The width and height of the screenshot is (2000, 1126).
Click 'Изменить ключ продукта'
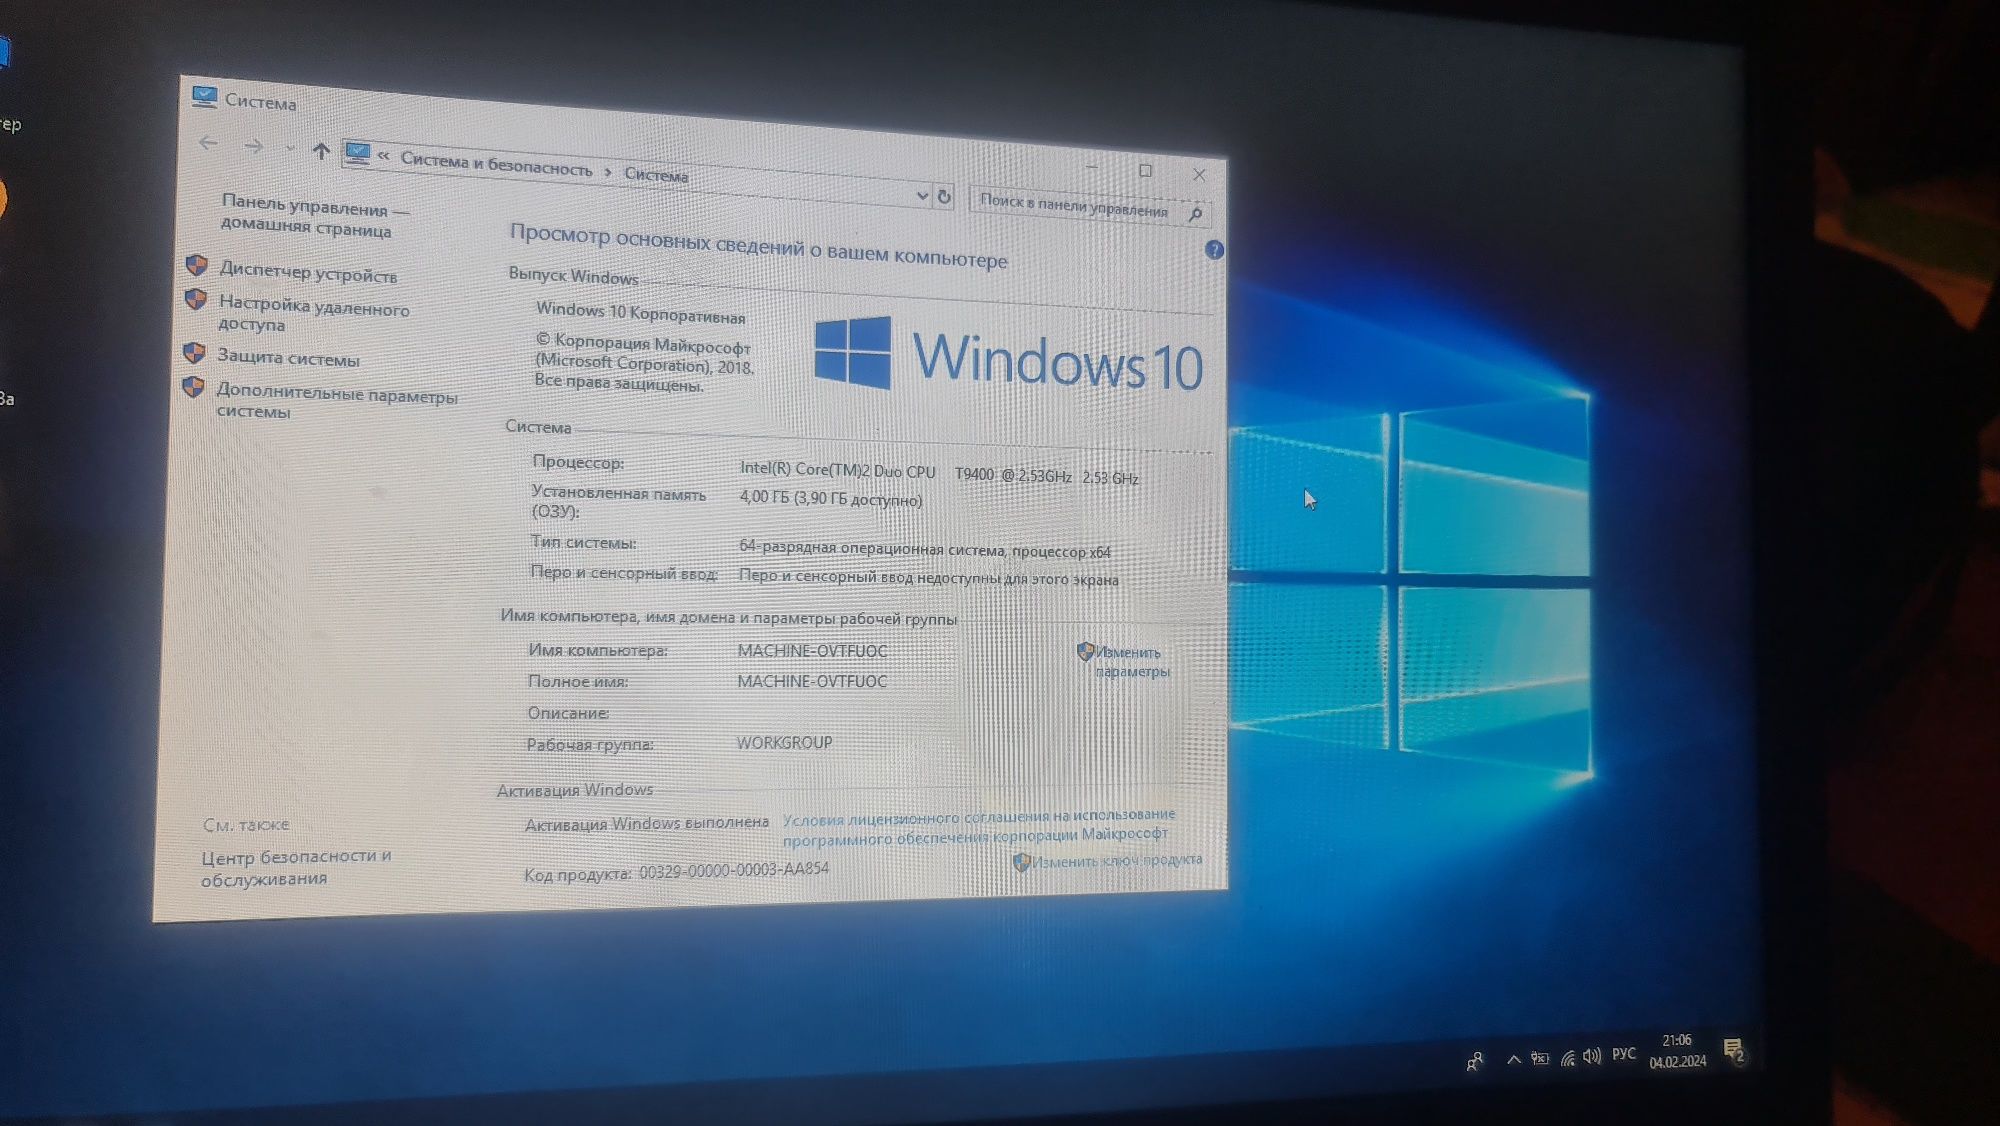[1117, 860]
